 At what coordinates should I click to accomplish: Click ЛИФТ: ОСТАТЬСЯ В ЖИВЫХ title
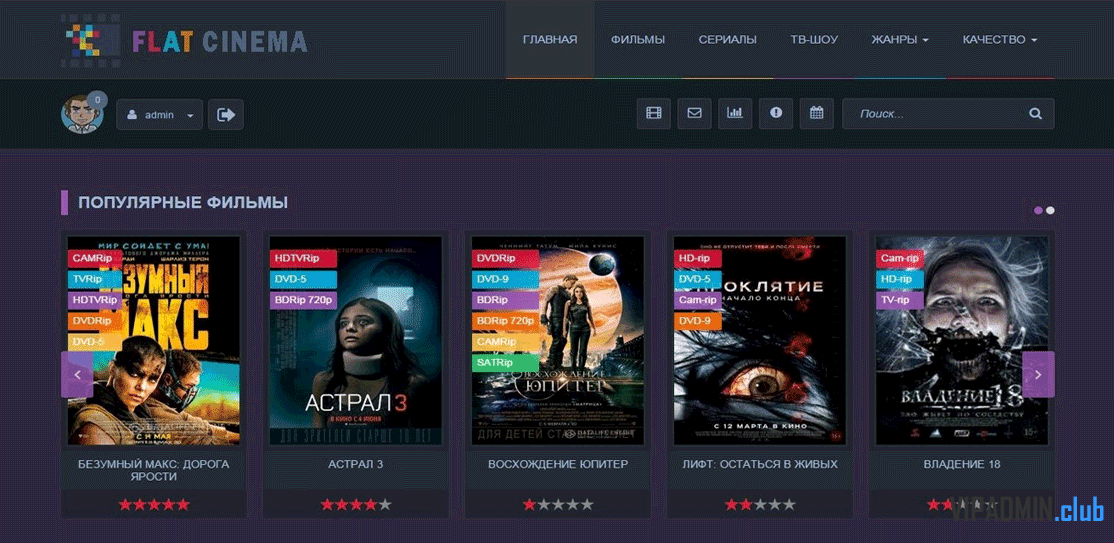tap(759, 464)
